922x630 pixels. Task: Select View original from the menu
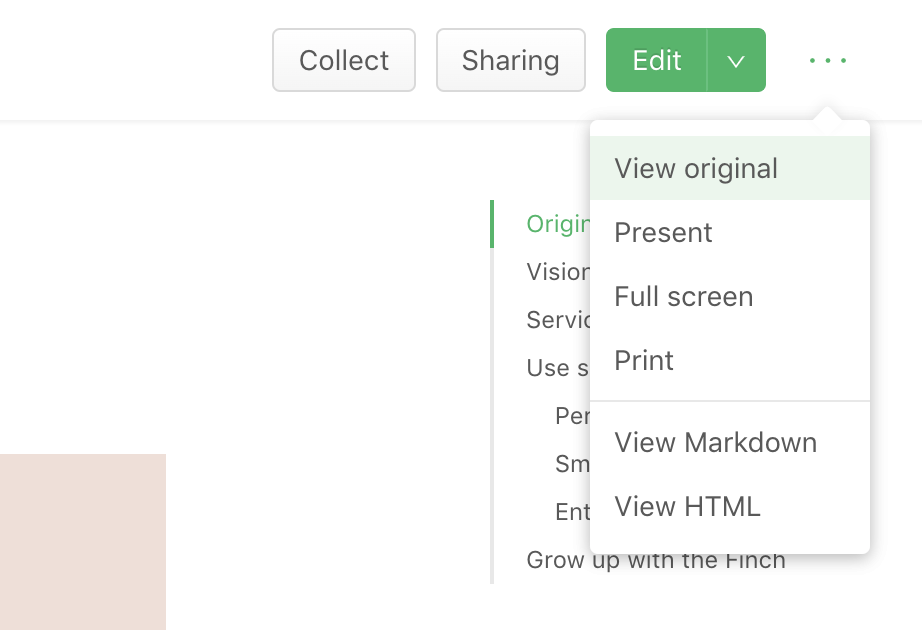tap(696, 168)
